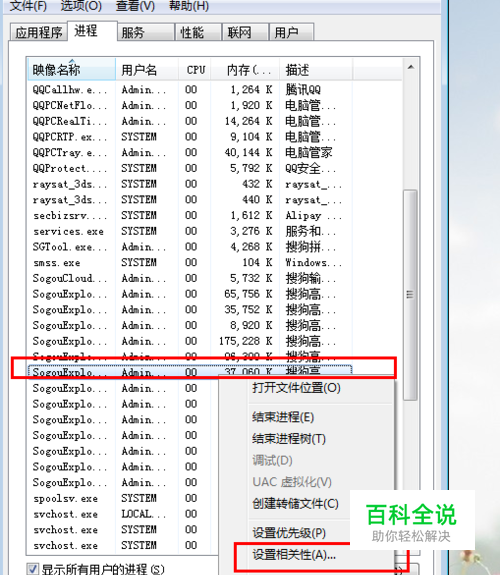Image resolution: width=500 pixels, height=575 pixels.
Task: Open the 选项(O) menu
Action: [81, 6]
